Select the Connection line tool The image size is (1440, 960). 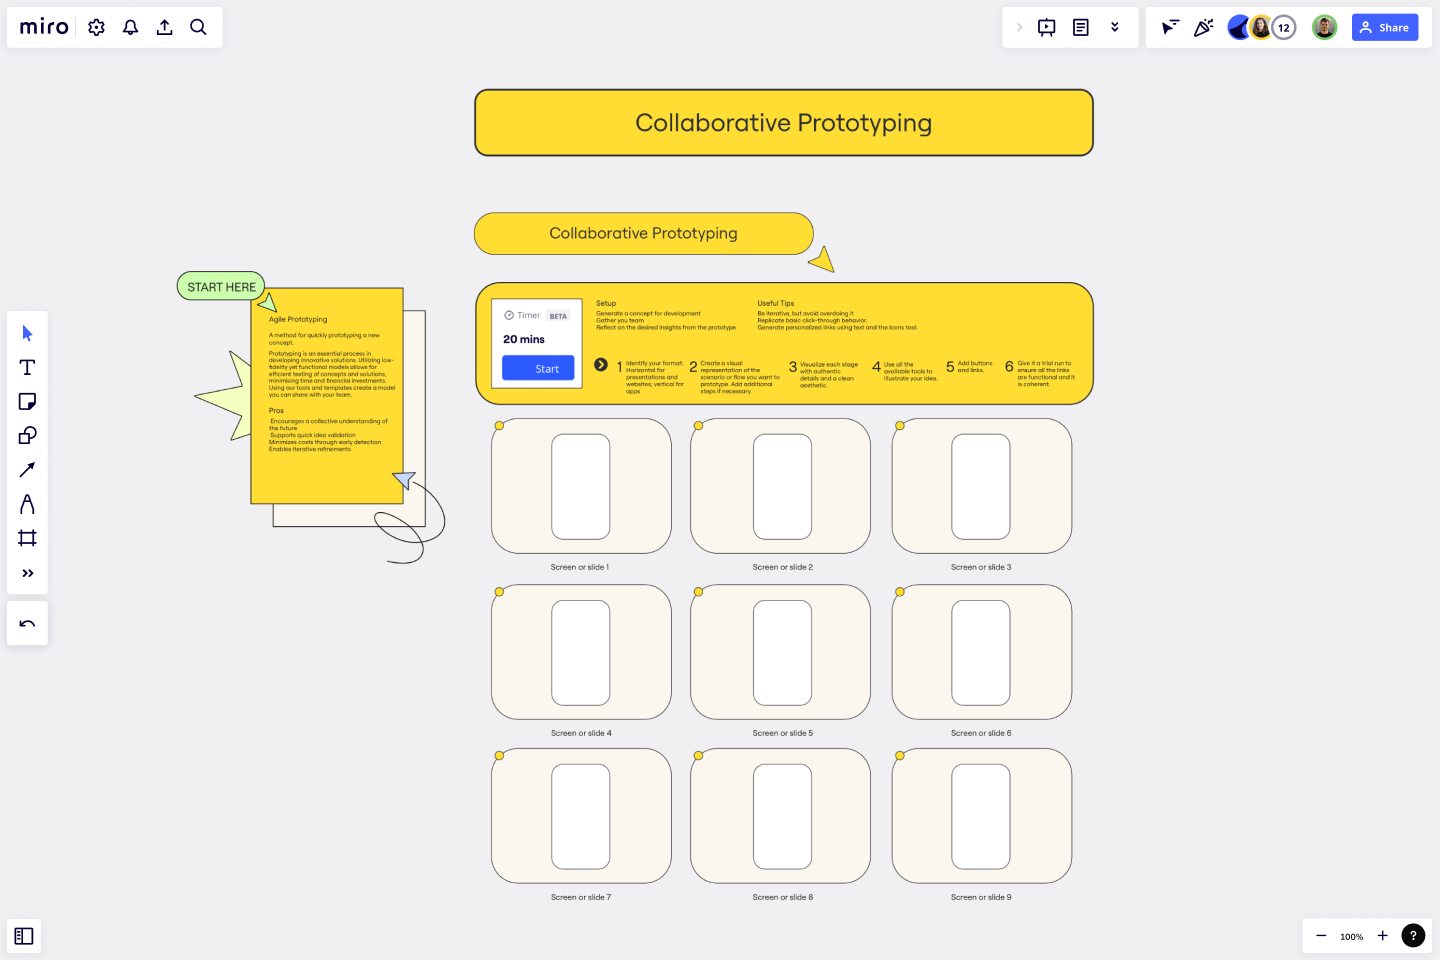pos(27,469)
